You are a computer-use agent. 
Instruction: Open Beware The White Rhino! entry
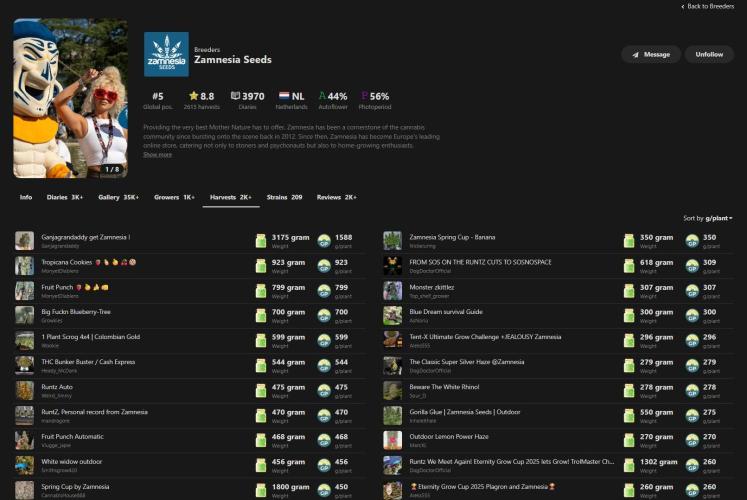(x=444, y=387)
